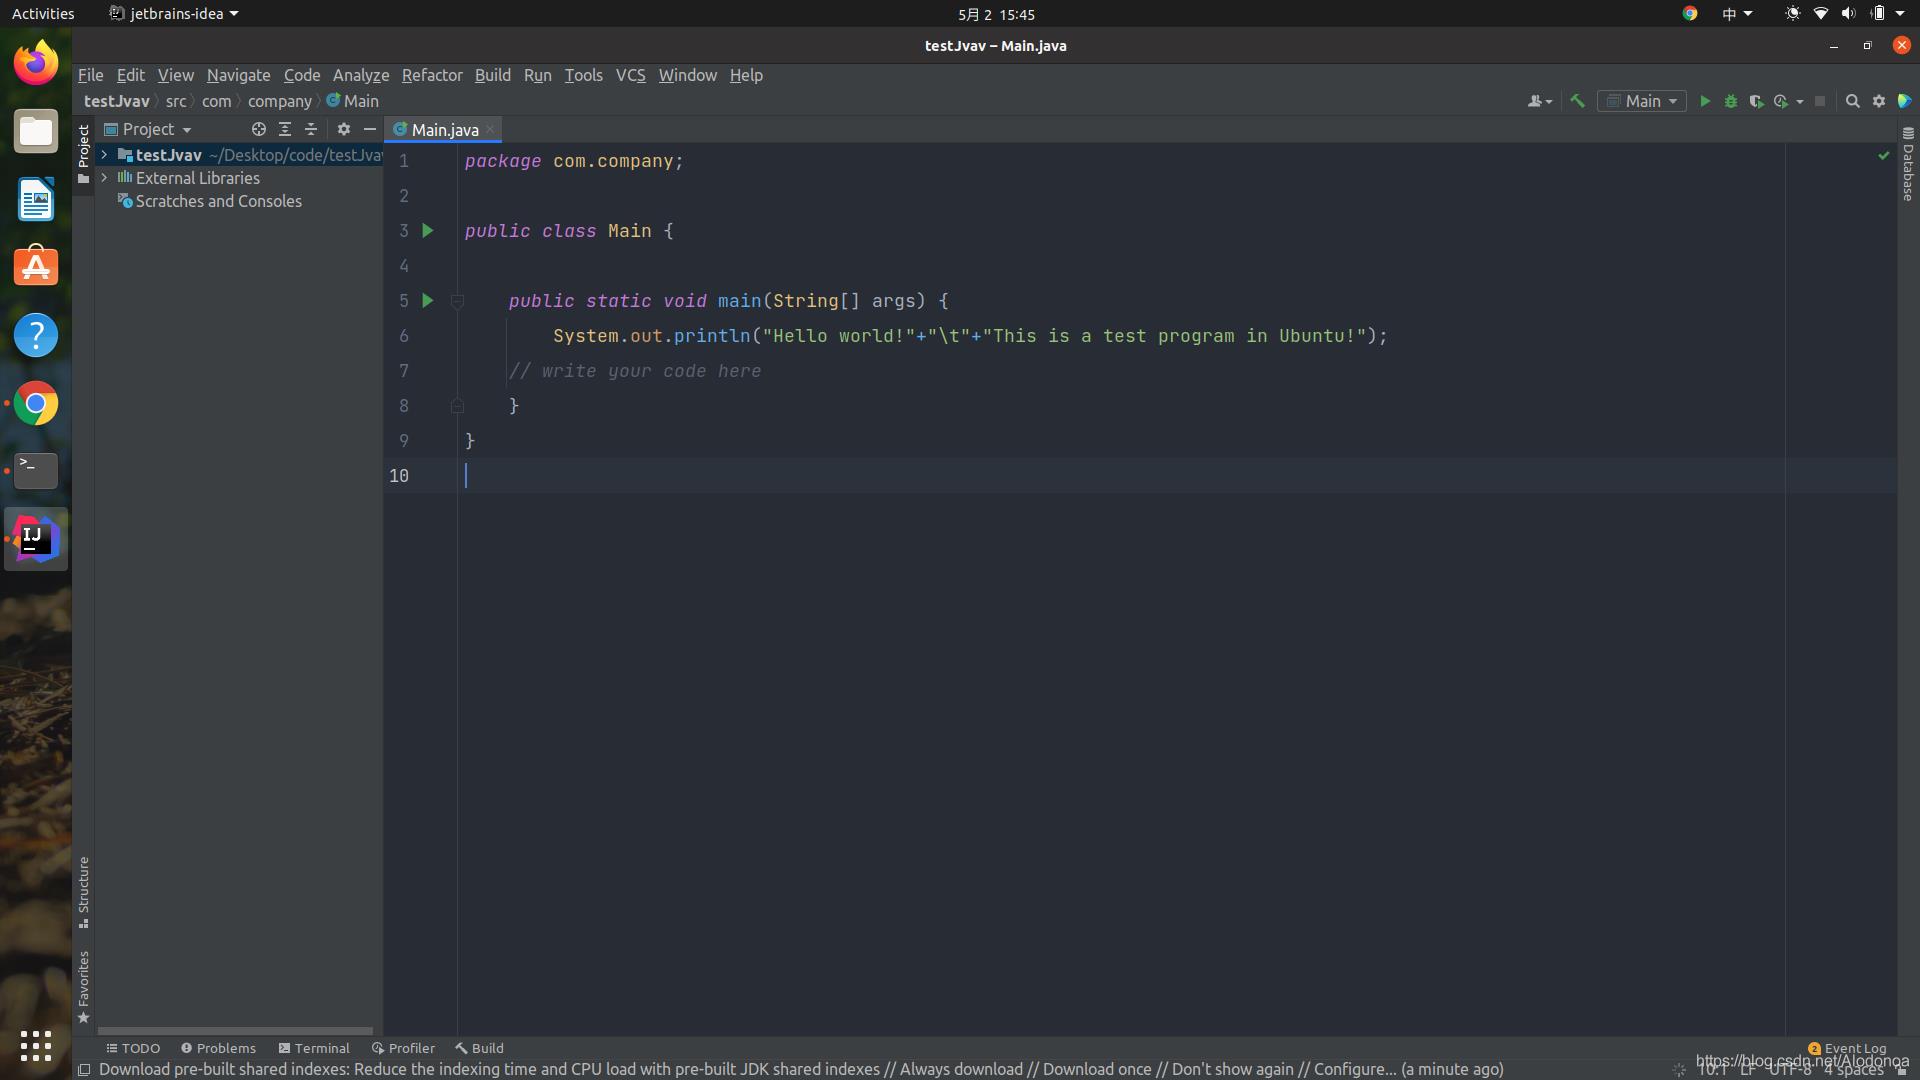The height and width of the screenshot is (1080, 1920).
Task: Open the Navigate menu
Action: [238, 75]
